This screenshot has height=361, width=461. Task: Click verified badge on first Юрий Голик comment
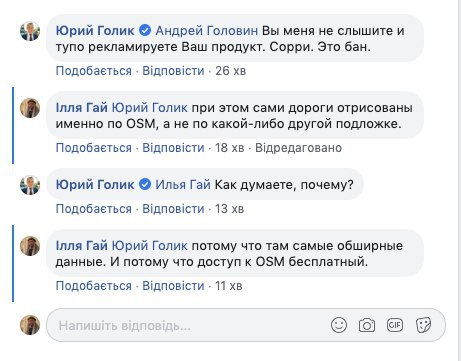pyautogui.click(x=145, y=30)
